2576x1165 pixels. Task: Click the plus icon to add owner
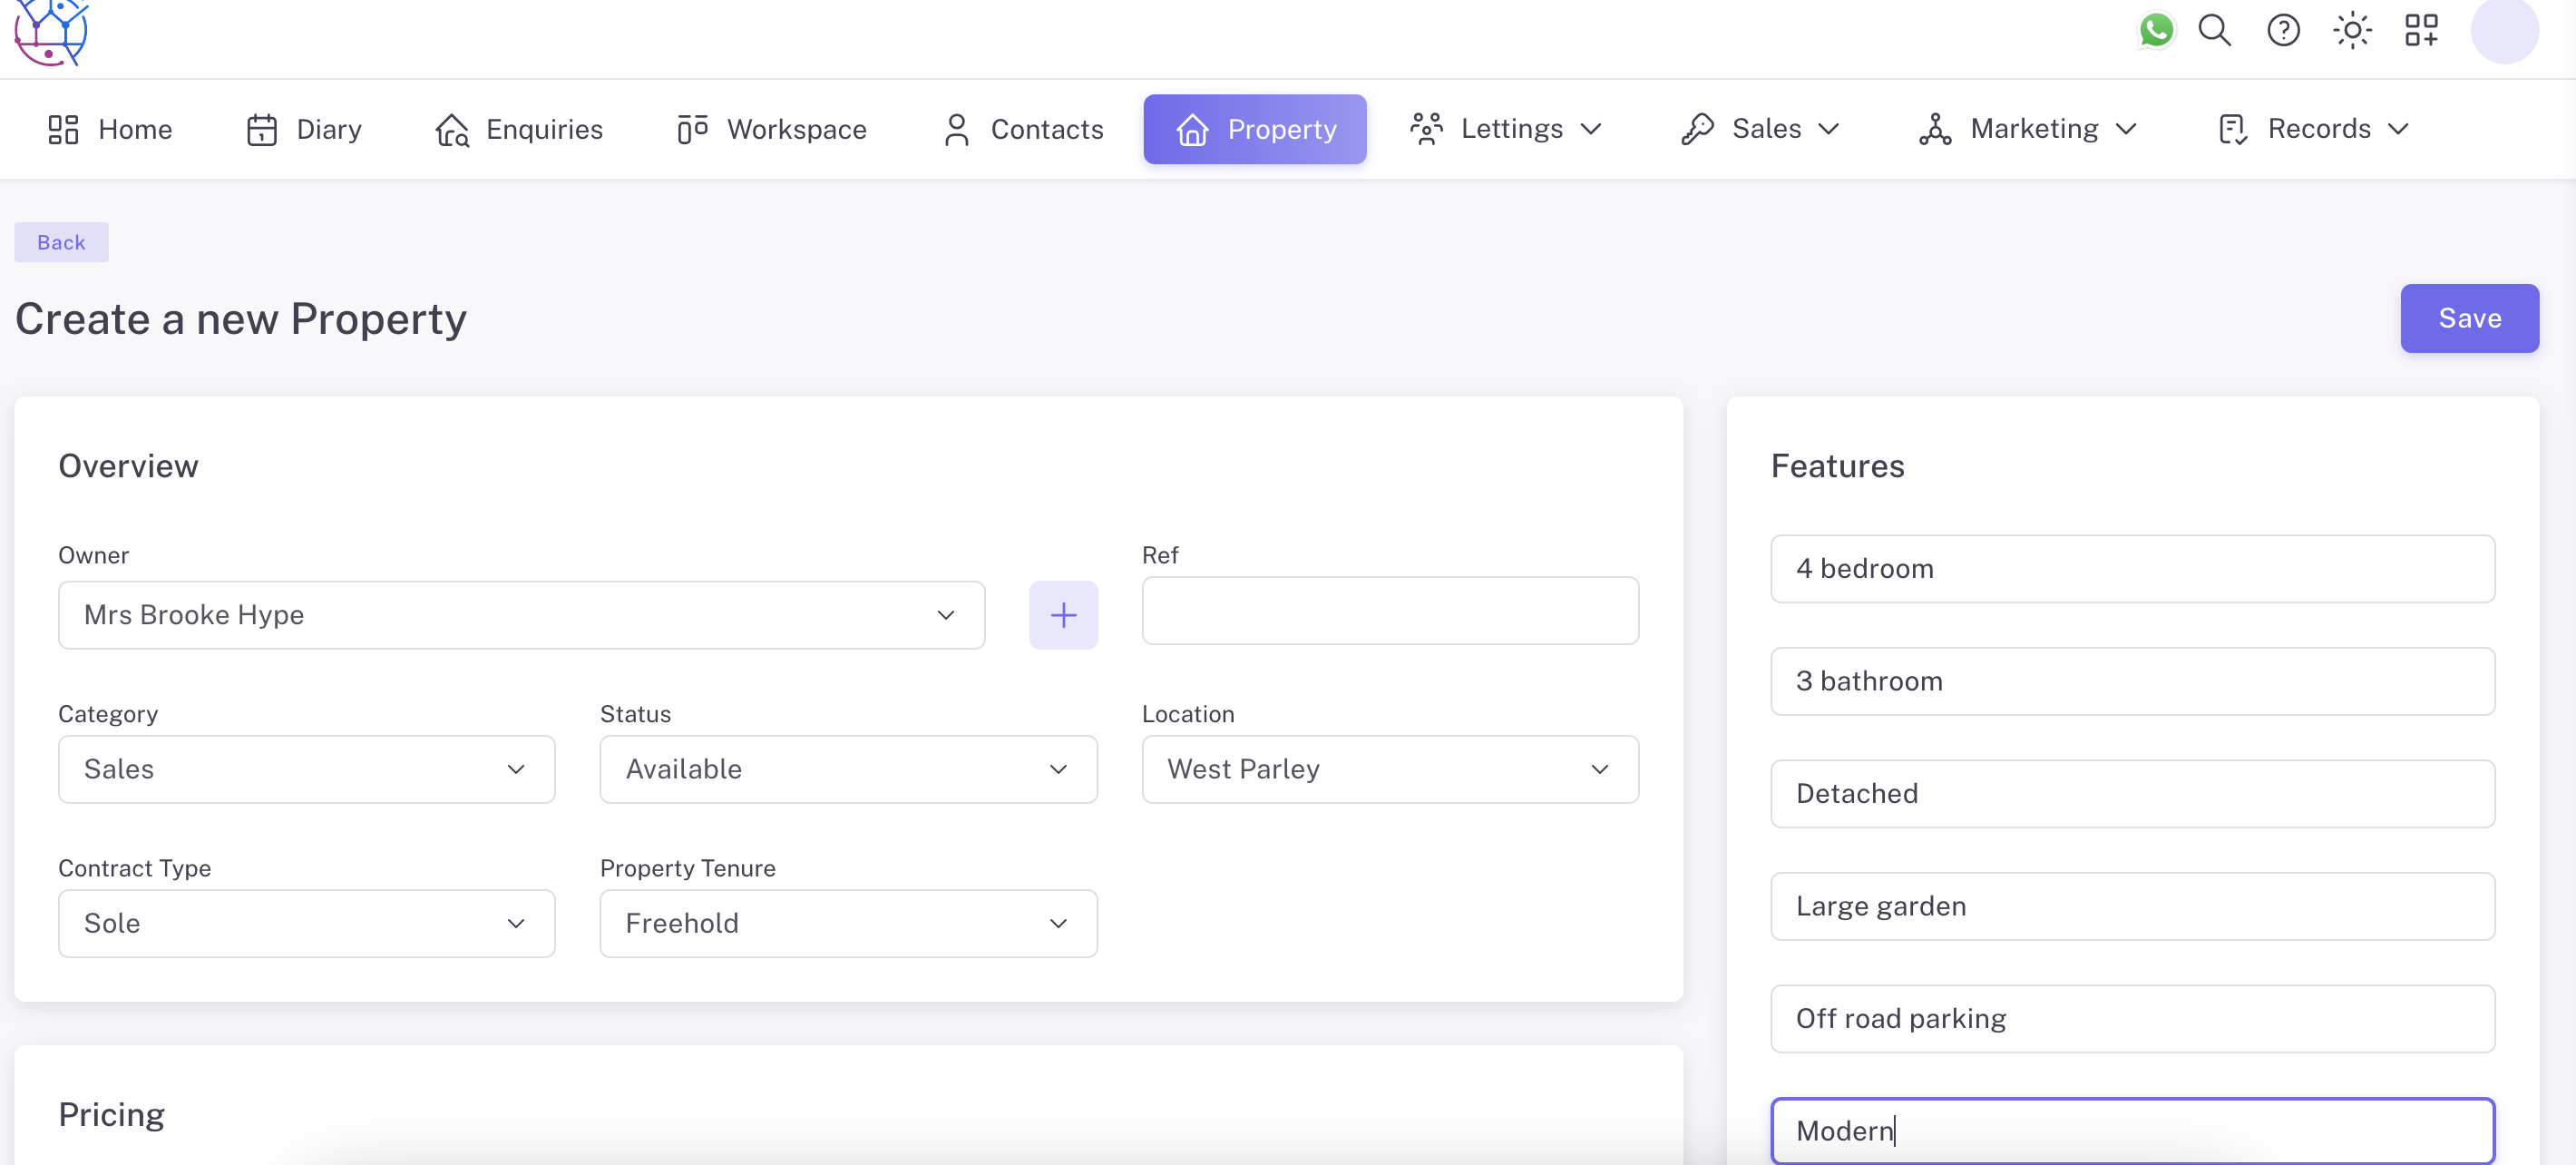point(1063,615)
